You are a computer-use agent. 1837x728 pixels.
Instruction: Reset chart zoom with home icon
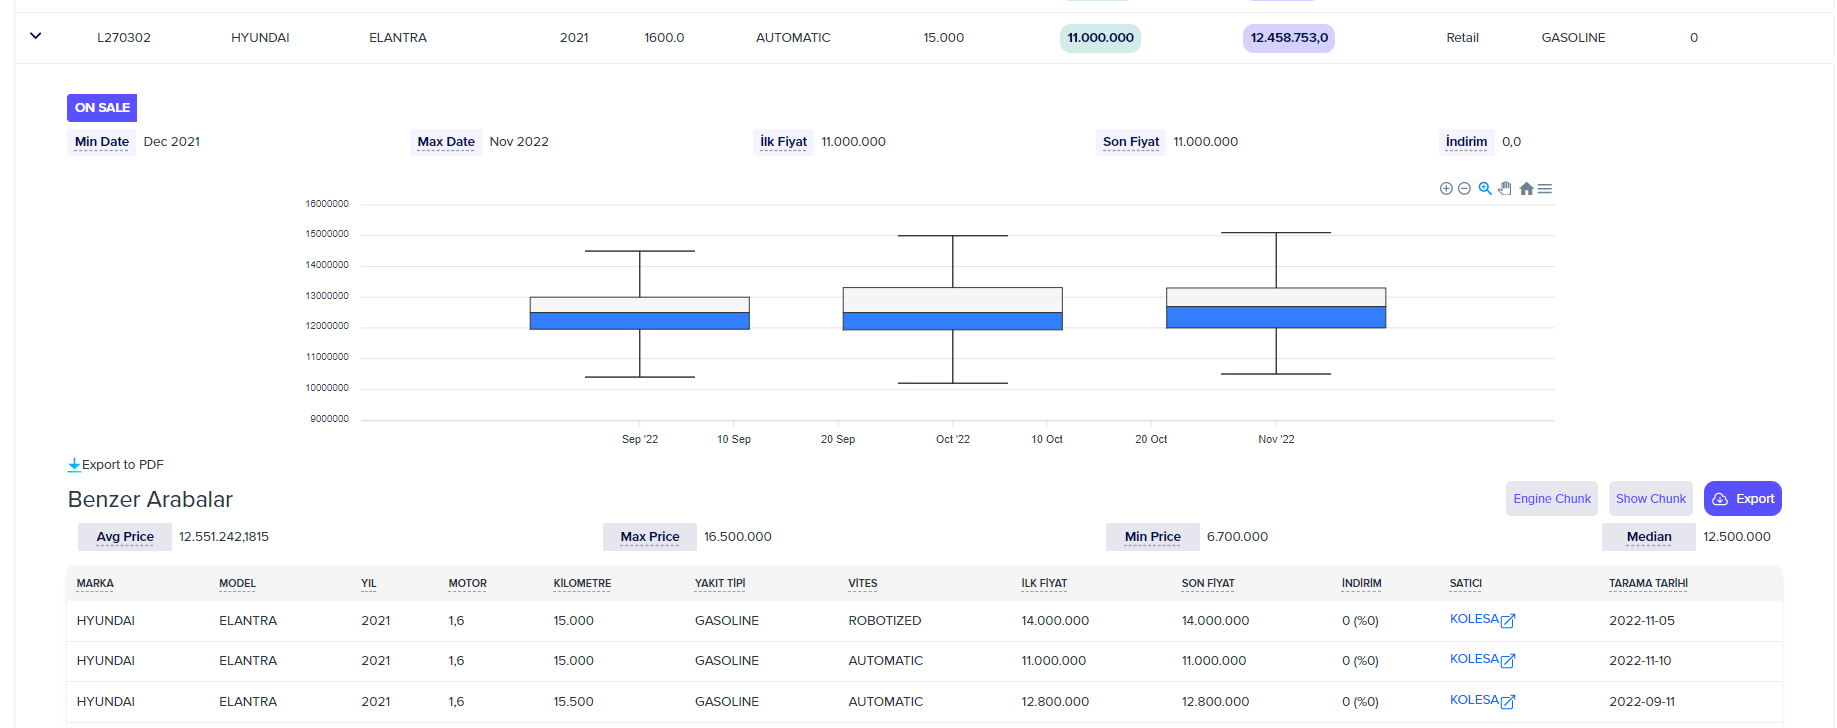click(x=1526, y=188)
